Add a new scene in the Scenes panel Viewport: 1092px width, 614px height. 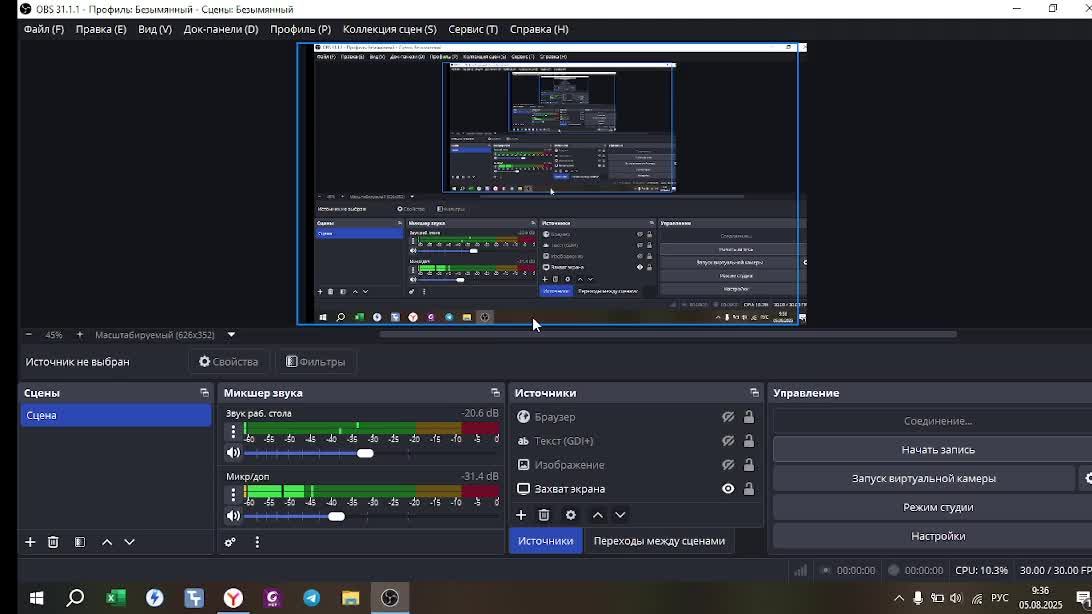click(x=30, y=542)
